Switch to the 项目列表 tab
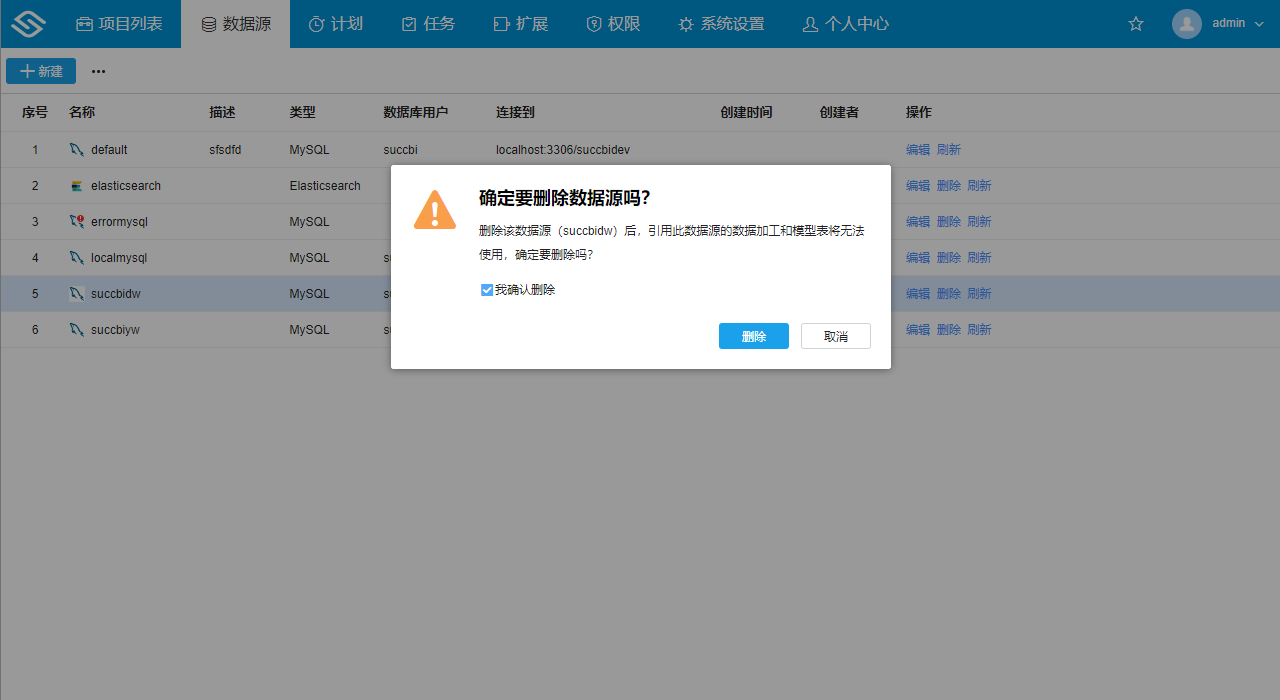The width and height of the screenshot is (1280, 700). 118,23
